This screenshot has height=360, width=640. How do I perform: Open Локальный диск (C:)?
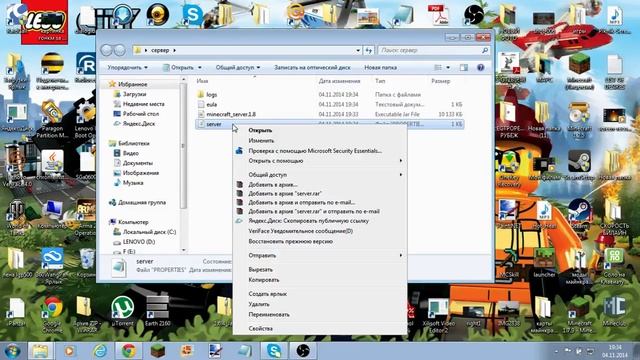pos(149,232)
